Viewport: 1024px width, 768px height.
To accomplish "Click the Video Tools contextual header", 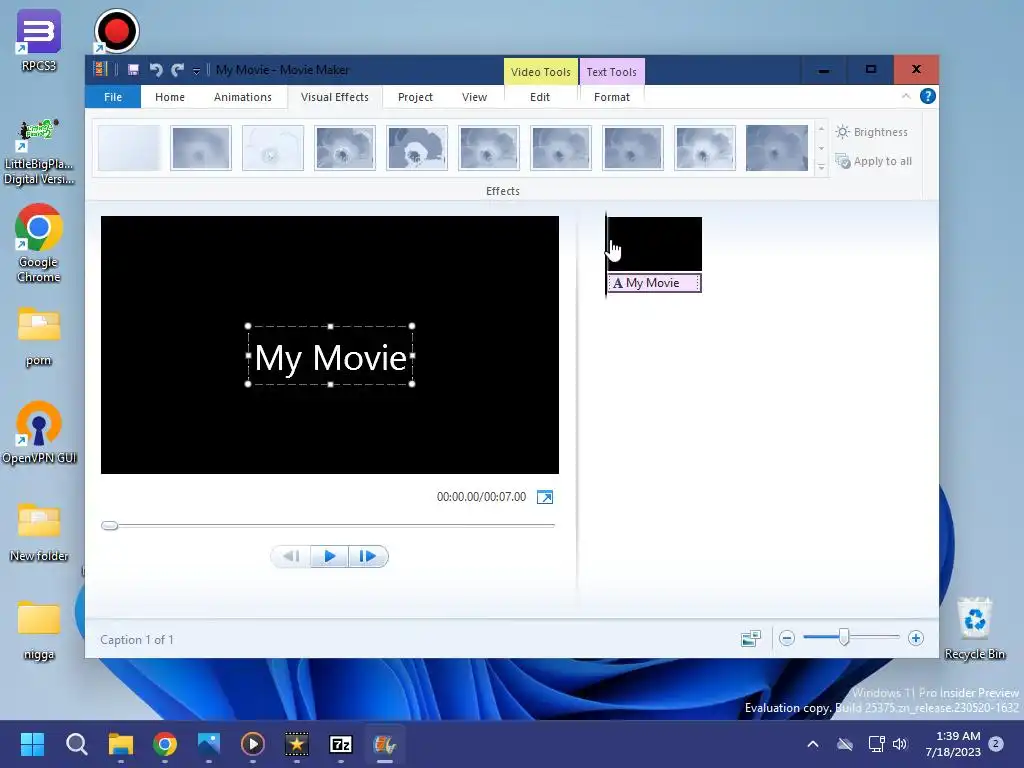I will pos(540,72).
